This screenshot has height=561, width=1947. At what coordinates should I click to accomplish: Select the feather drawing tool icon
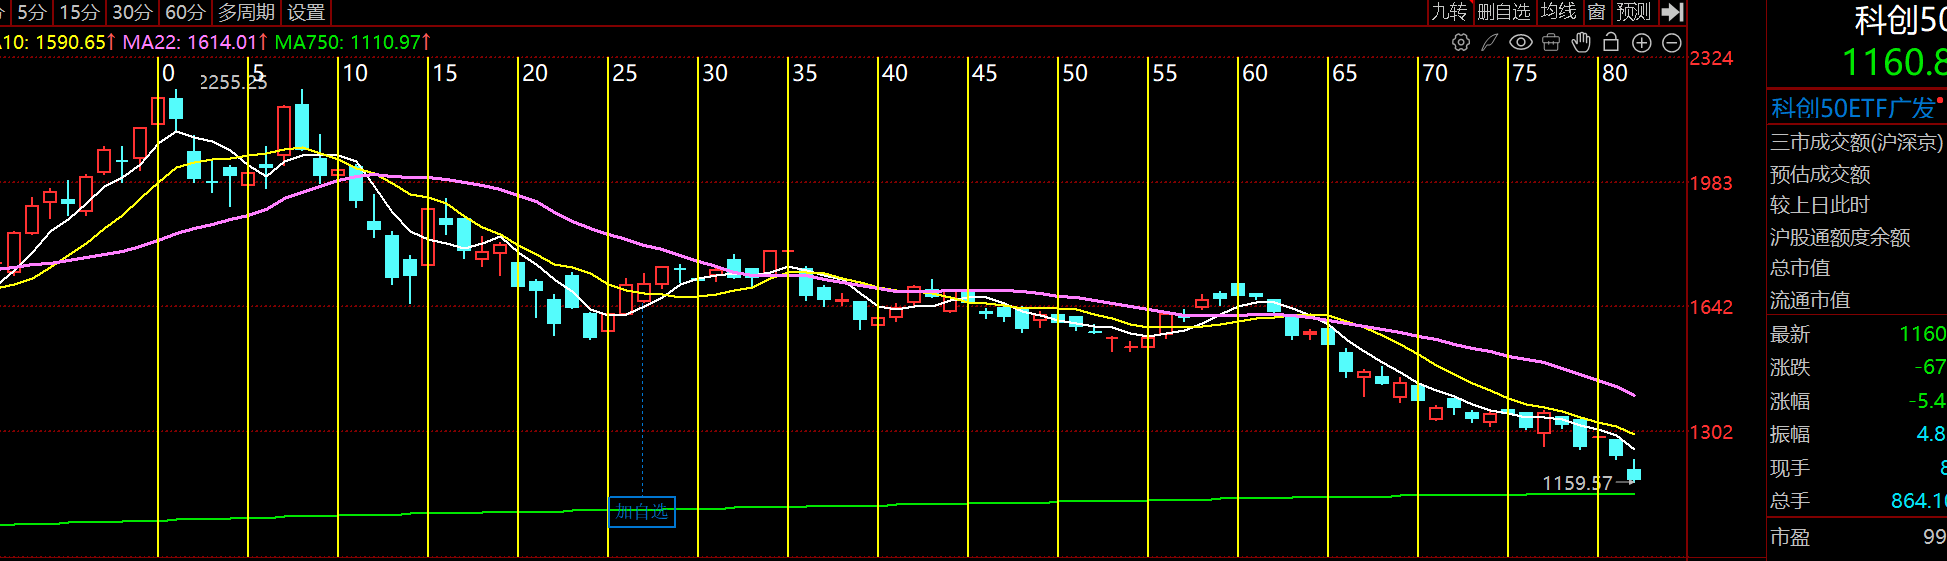tap(1490, 42)
